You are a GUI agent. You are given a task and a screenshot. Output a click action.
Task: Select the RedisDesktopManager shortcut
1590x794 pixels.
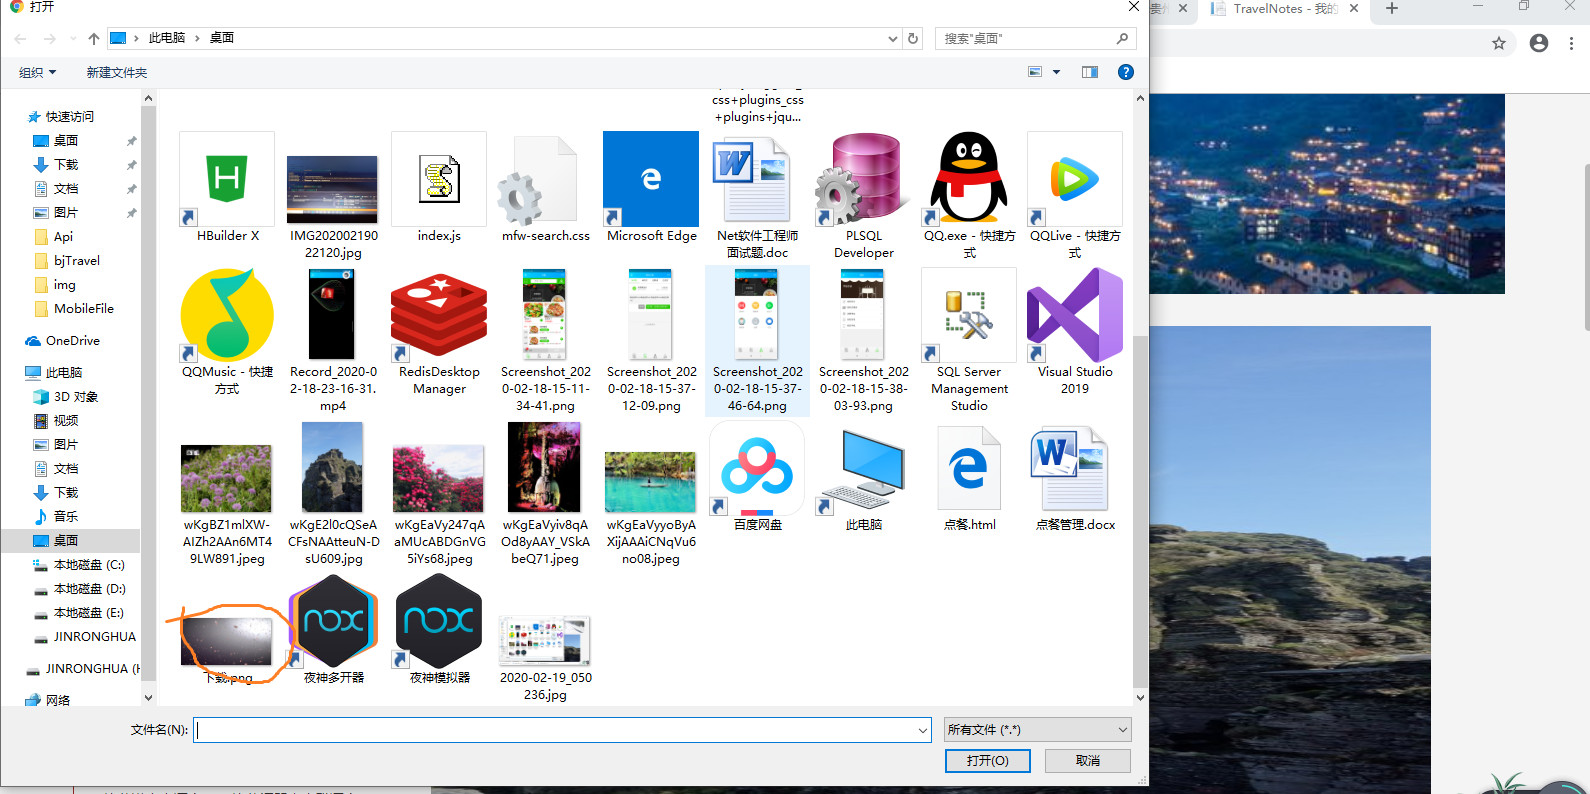[x=439, y=315]
